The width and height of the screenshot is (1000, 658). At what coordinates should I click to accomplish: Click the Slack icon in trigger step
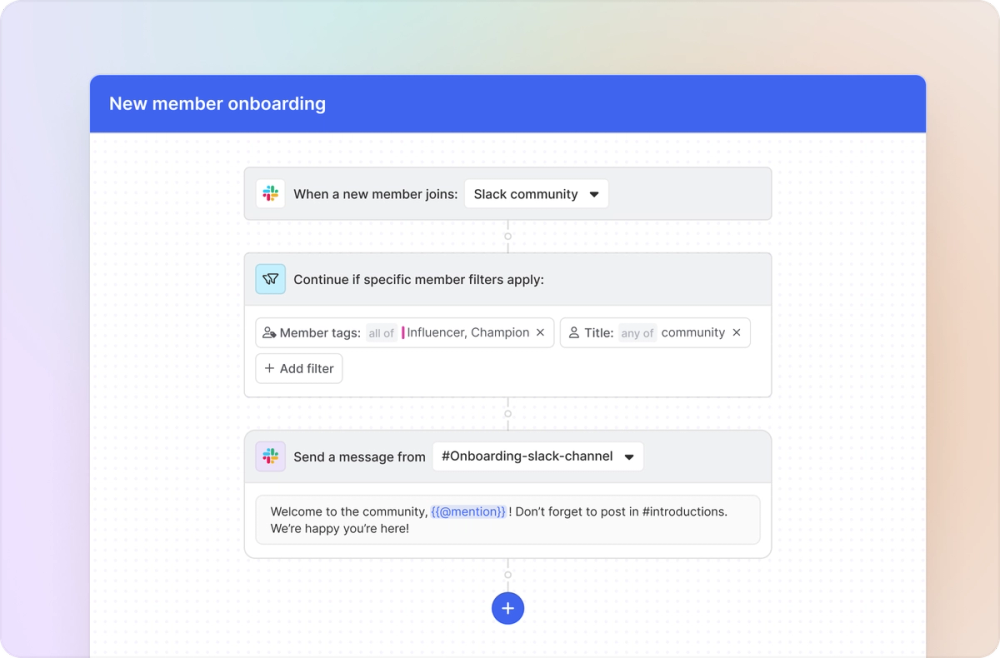click(x=270, y=194)
